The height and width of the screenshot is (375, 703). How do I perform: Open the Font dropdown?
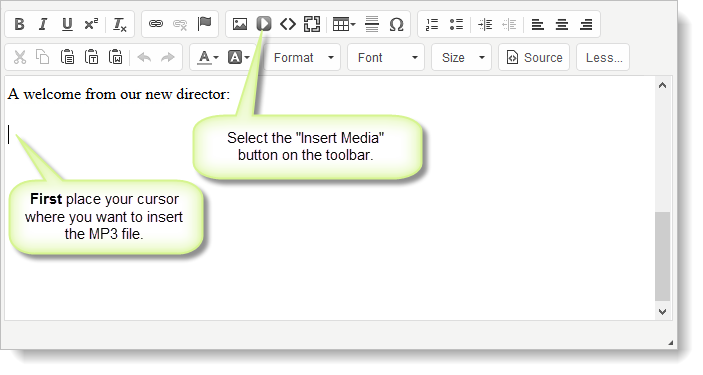(x=386, y=57)
